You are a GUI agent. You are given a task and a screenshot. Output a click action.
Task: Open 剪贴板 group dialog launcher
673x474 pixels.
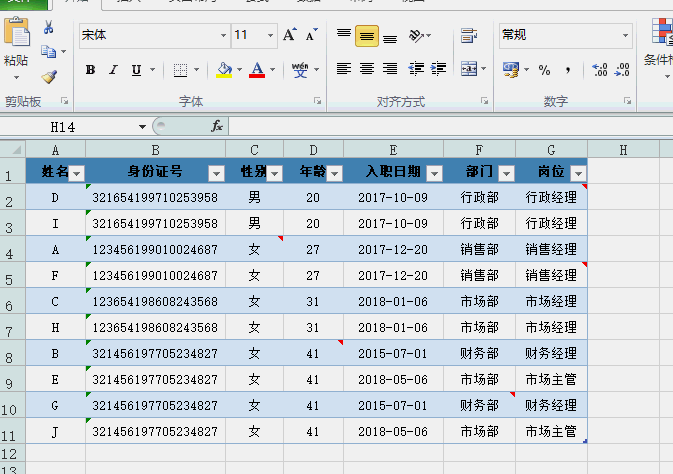coord(65,101)
